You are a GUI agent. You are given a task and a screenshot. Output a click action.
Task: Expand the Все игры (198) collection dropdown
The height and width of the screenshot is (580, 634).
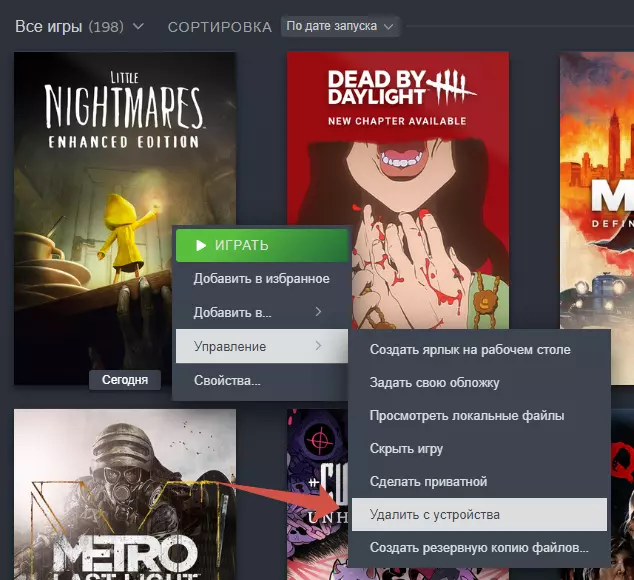click(79, 27)
